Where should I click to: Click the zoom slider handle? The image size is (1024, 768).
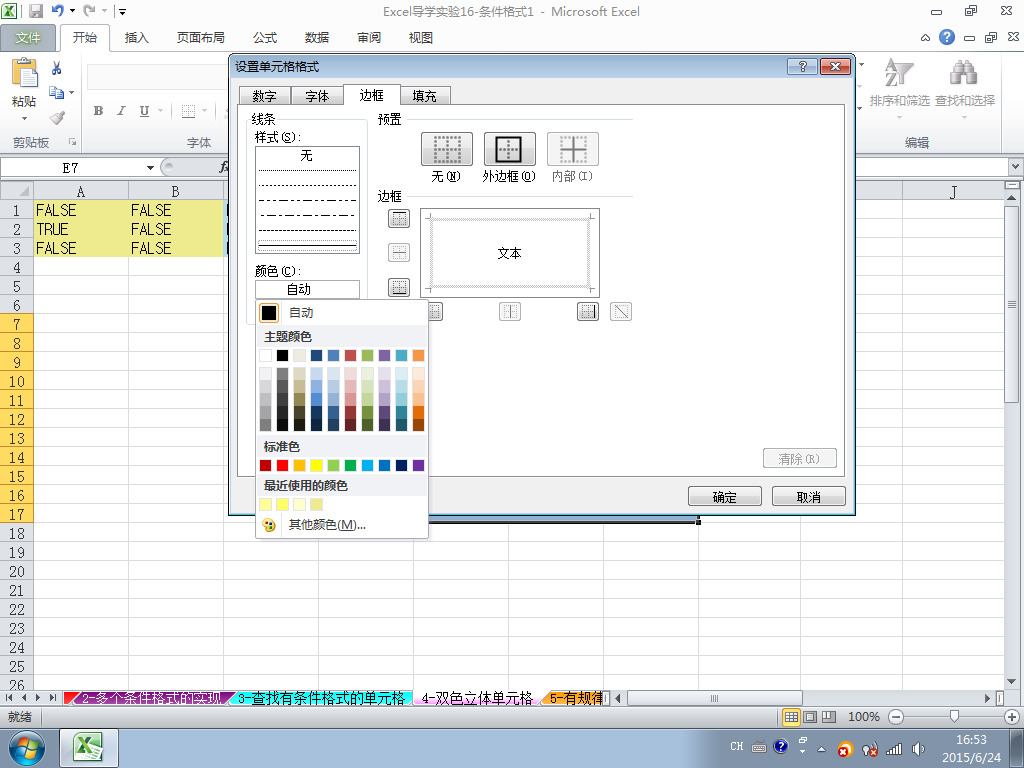point(954,717)
